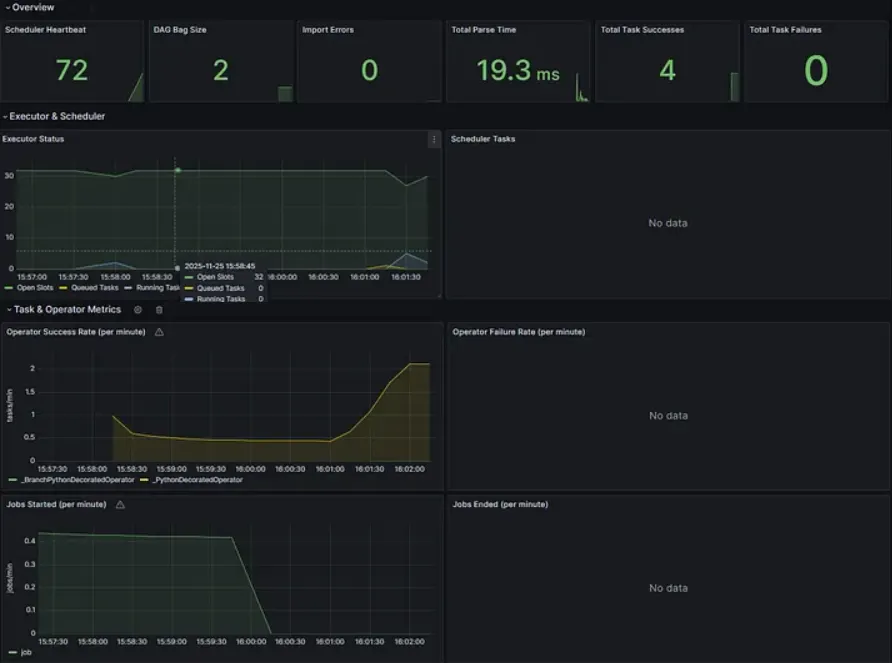Image resolution: width=892 pixels, height=663 pixels.
Task: Click the Jobs Ended (per minute) panel title
Action: click(x=501, y=504)
